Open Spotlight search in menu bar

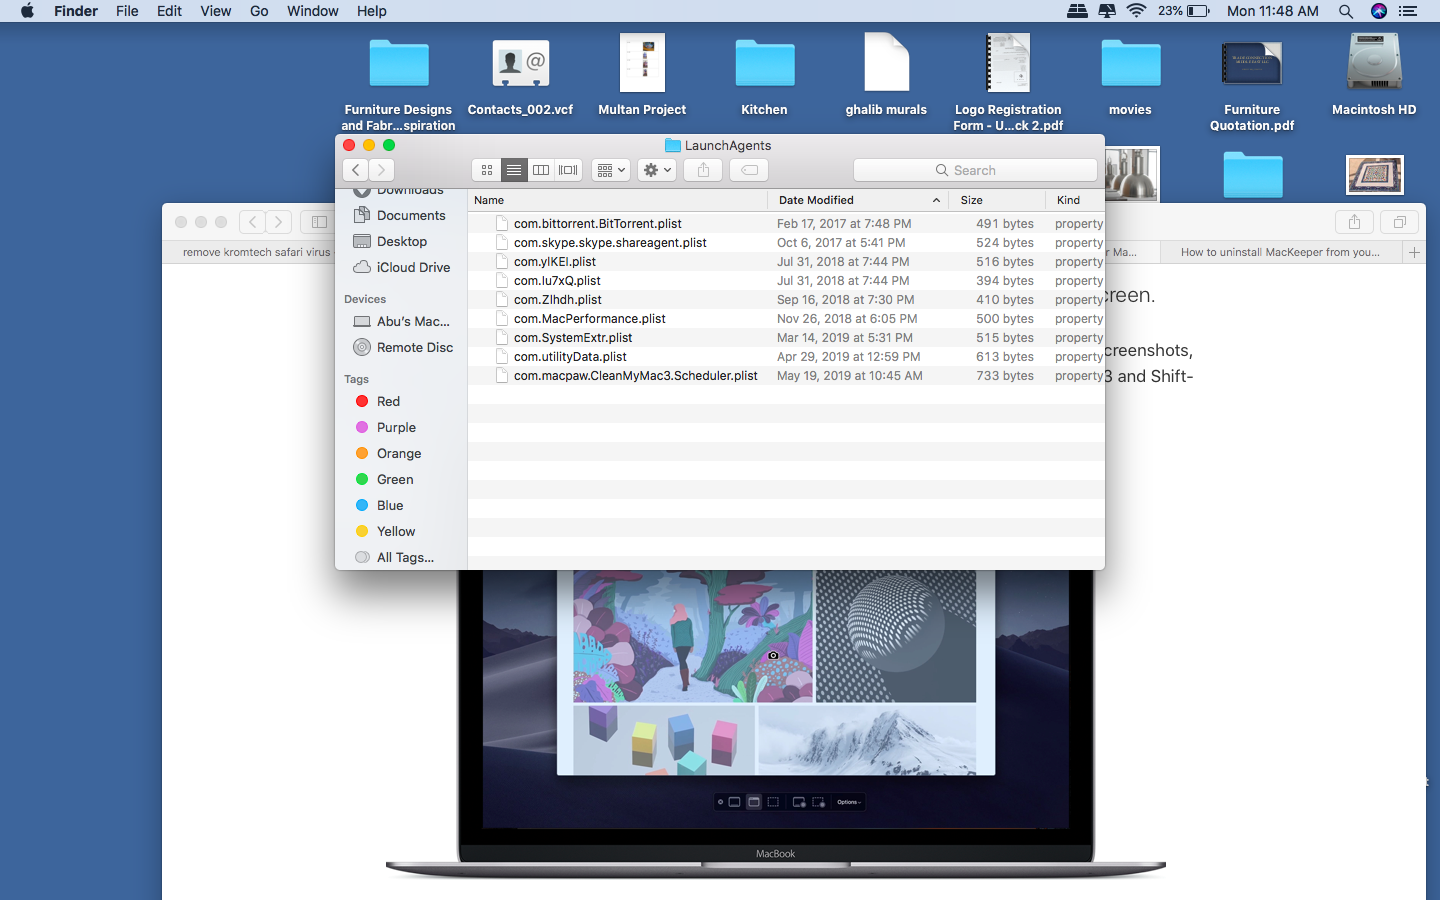[1346, 11]
